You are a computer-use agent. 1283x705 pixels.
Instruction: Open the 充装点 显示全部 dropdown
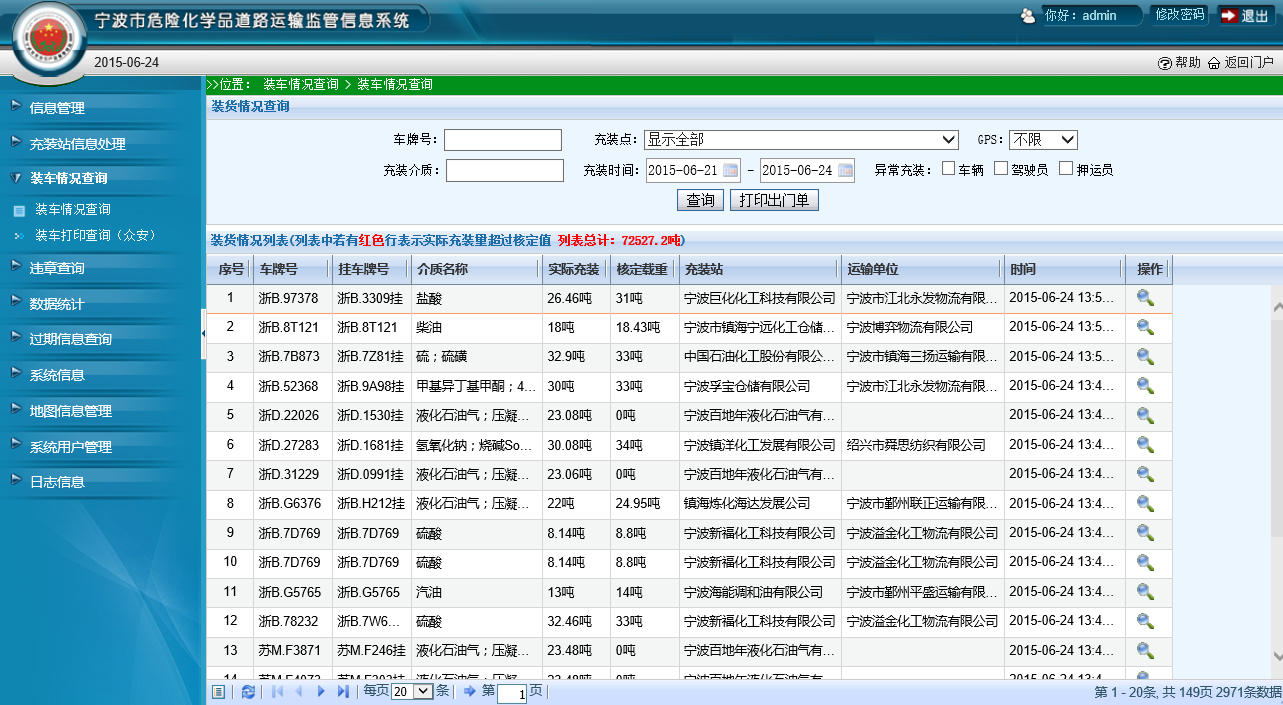coord(801,139)
